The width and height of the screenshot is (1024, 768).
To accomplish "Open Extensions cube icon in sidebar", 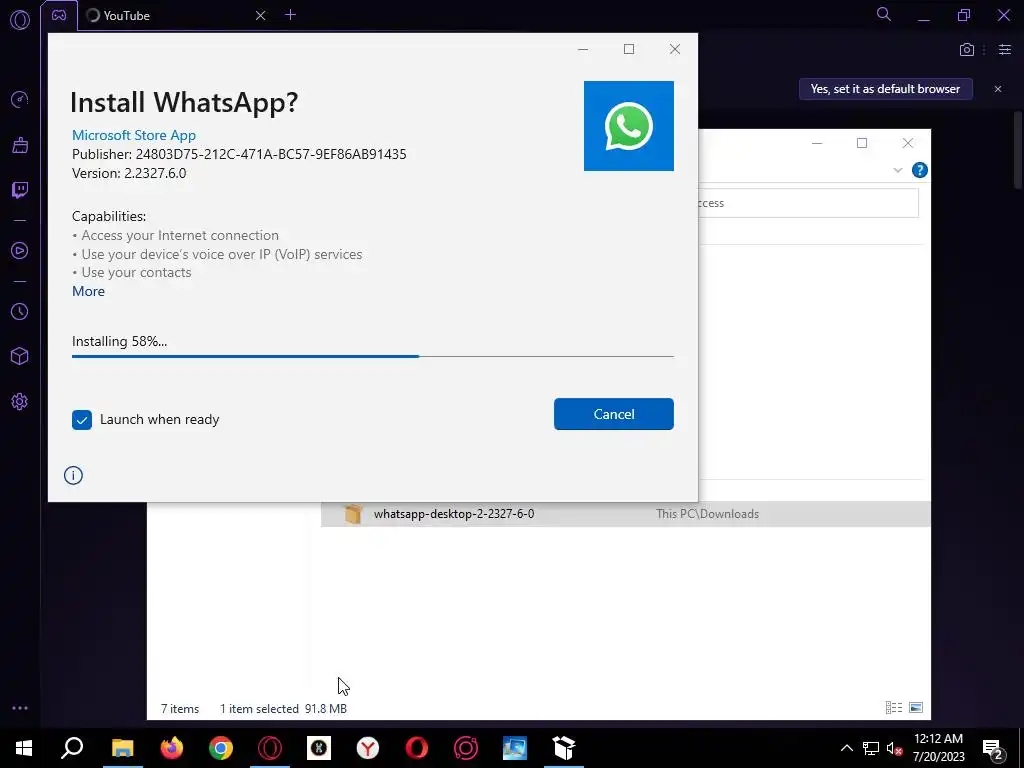I will [20, 356].
